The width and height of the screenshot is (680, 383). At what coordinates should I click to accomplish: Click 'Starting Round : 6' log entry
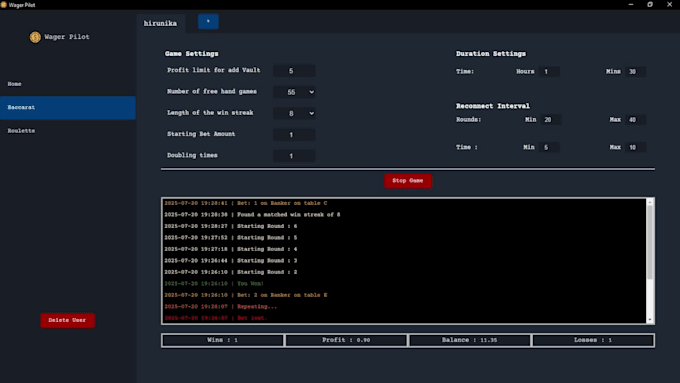pyautogui.click(x=230, y=226)
